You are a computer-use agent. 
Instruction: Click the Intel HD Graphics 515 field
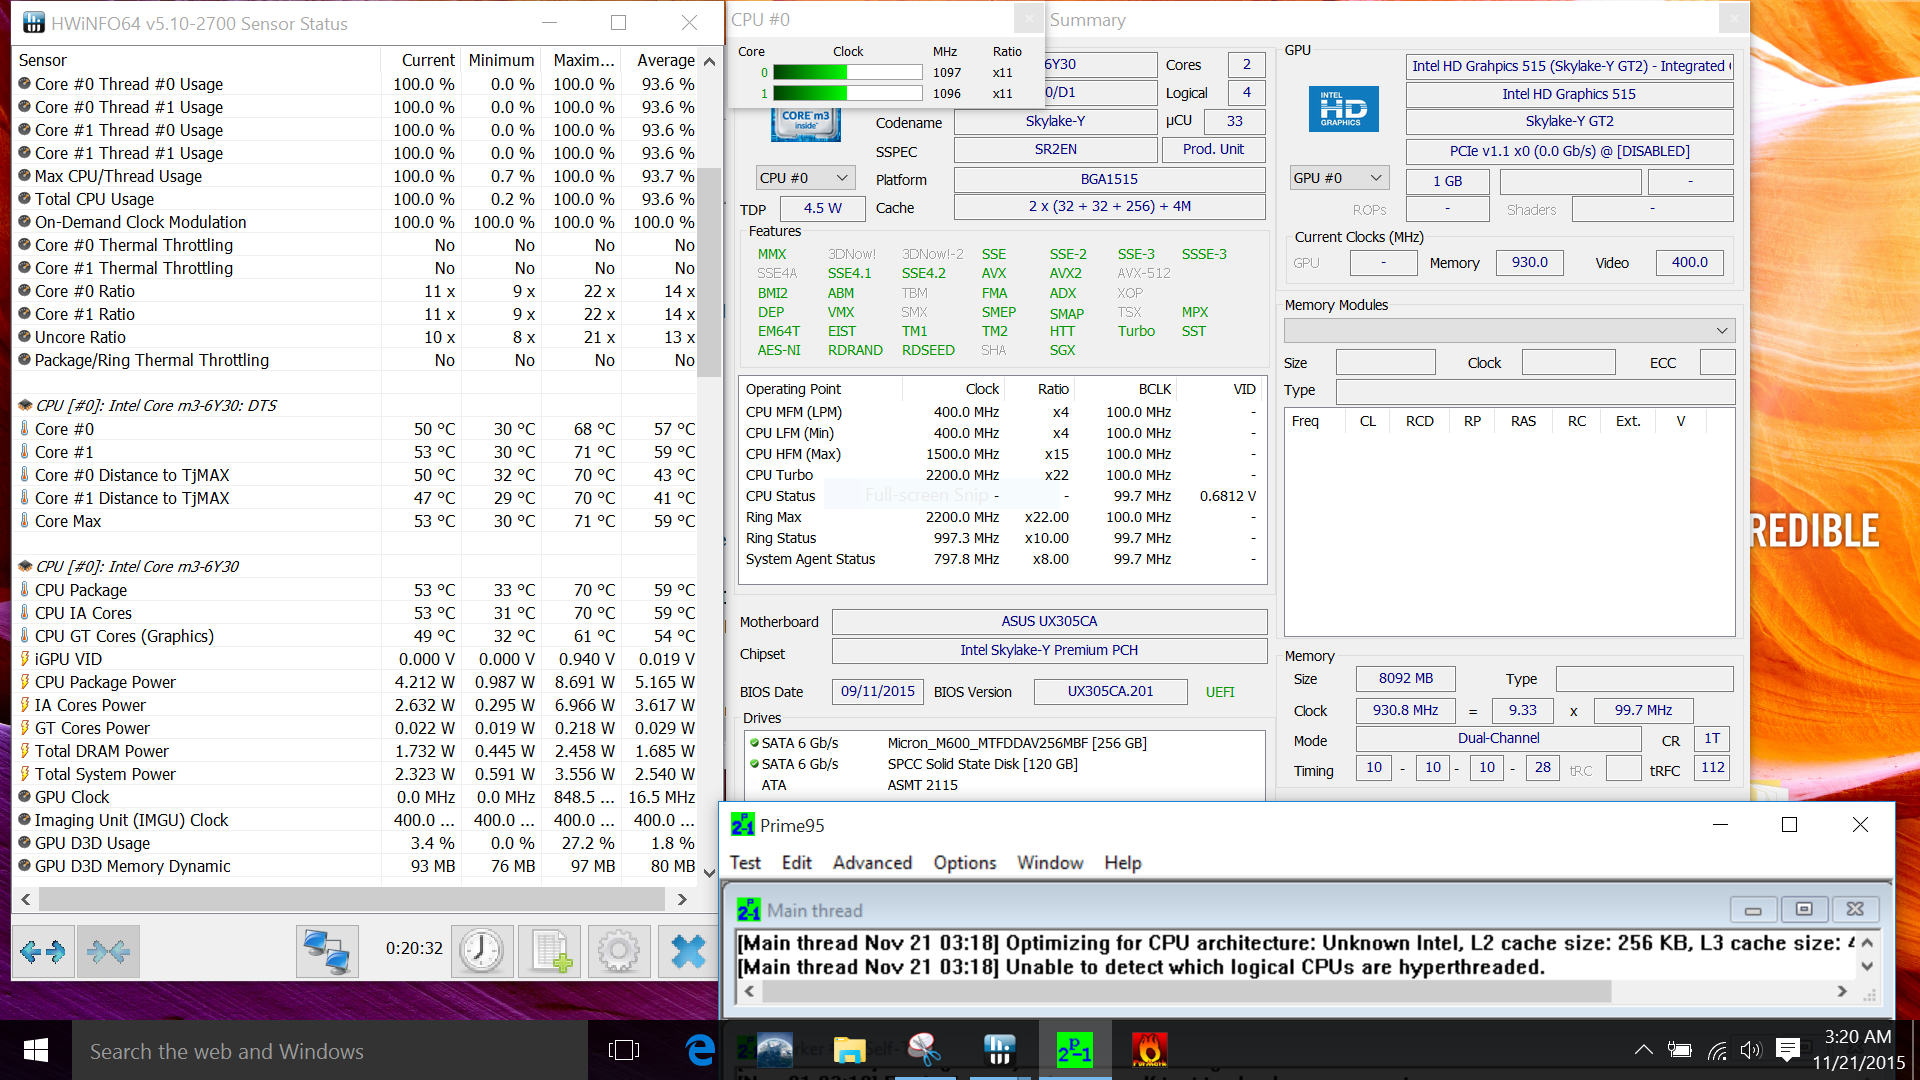pos(1568,94)
